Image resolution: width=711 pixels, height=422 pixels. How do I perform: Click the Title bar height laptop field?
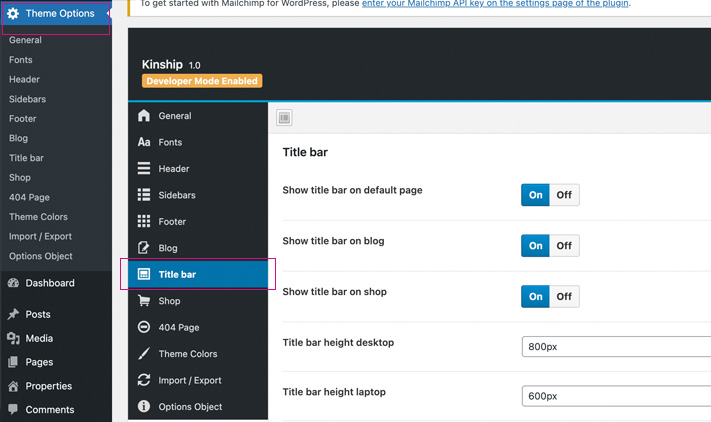(x=617, y=396)
